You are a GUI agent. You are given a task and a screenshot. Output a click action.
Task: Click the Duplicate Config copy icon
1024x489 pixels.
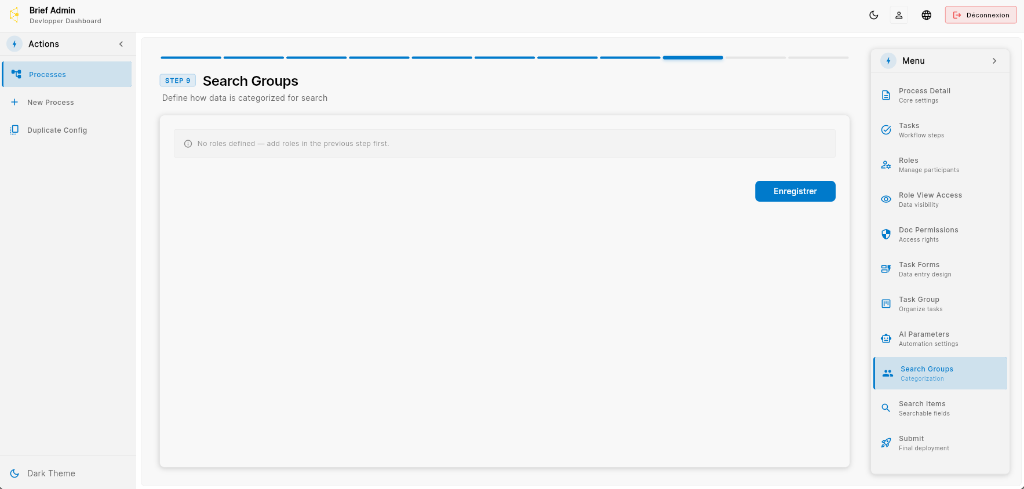(x=14, y=130)
